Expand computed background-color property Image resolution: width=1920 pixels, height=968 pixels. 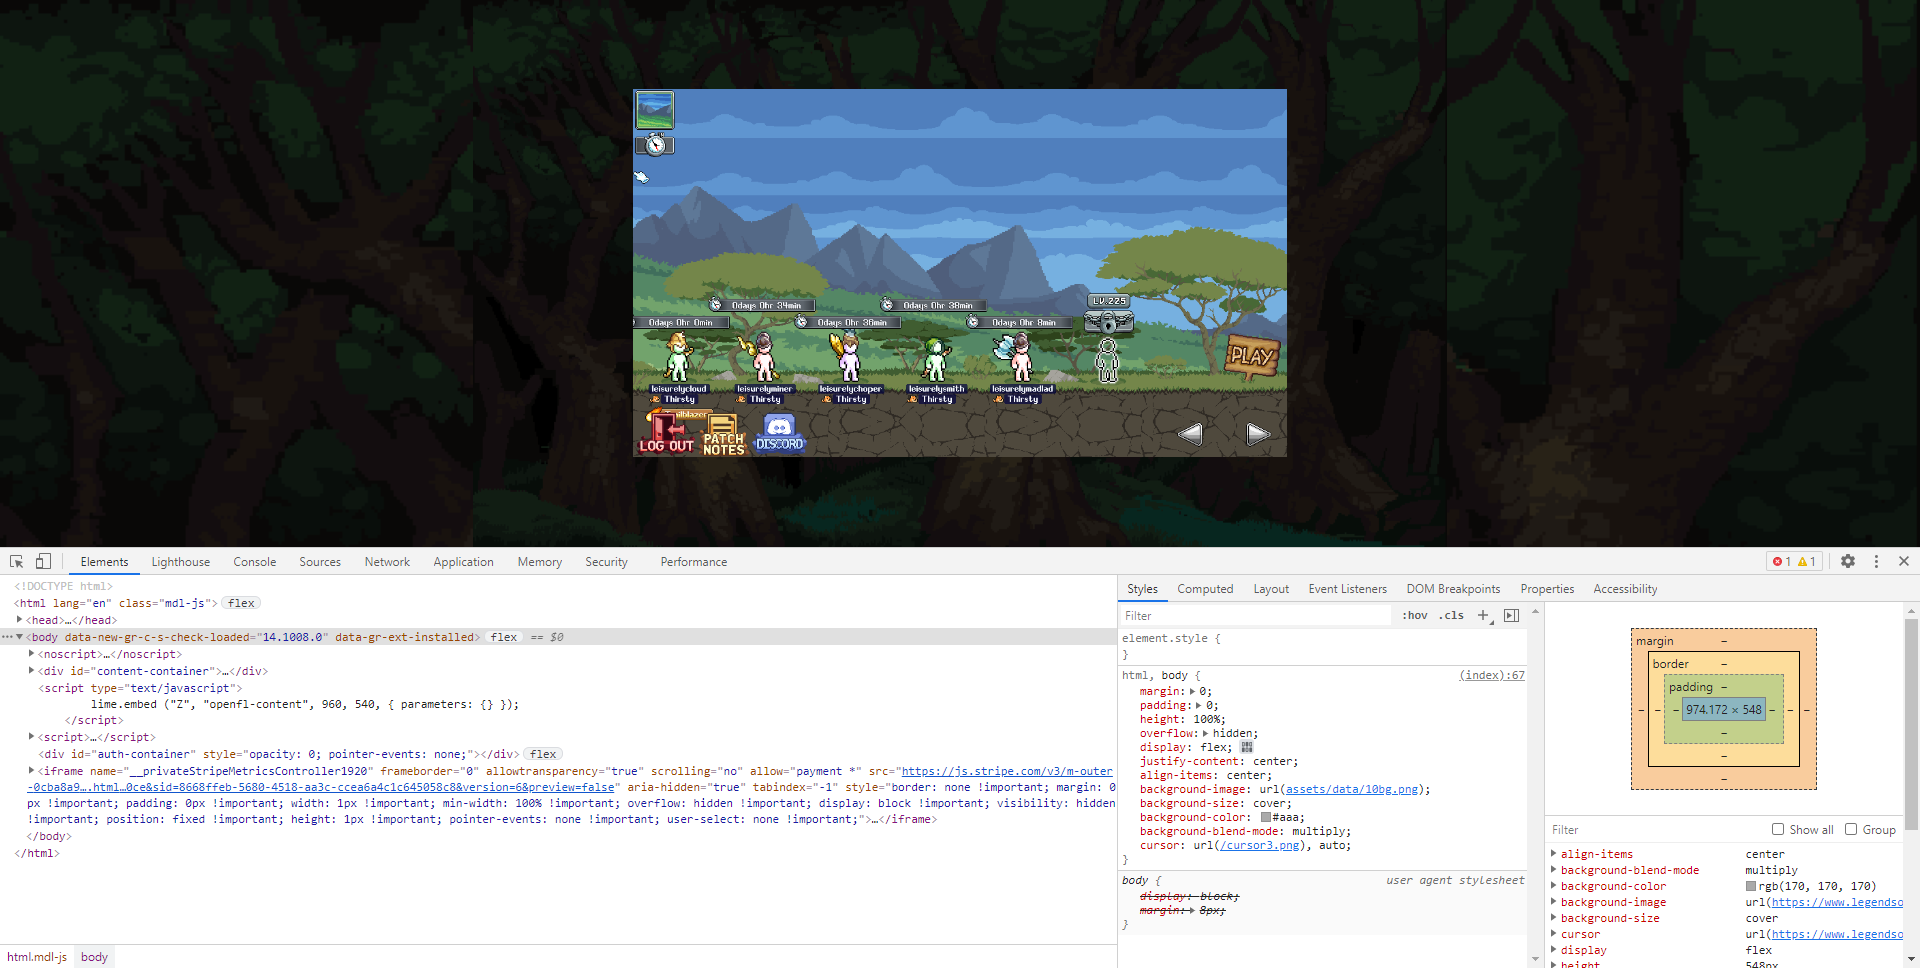(1554, 886)
